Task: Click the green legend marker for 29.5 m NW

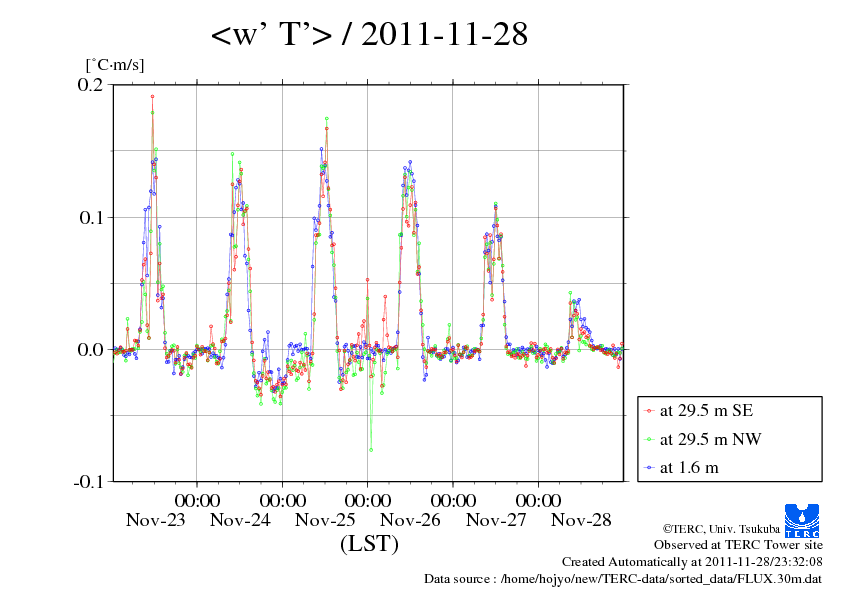Action: tap(649, 440)
